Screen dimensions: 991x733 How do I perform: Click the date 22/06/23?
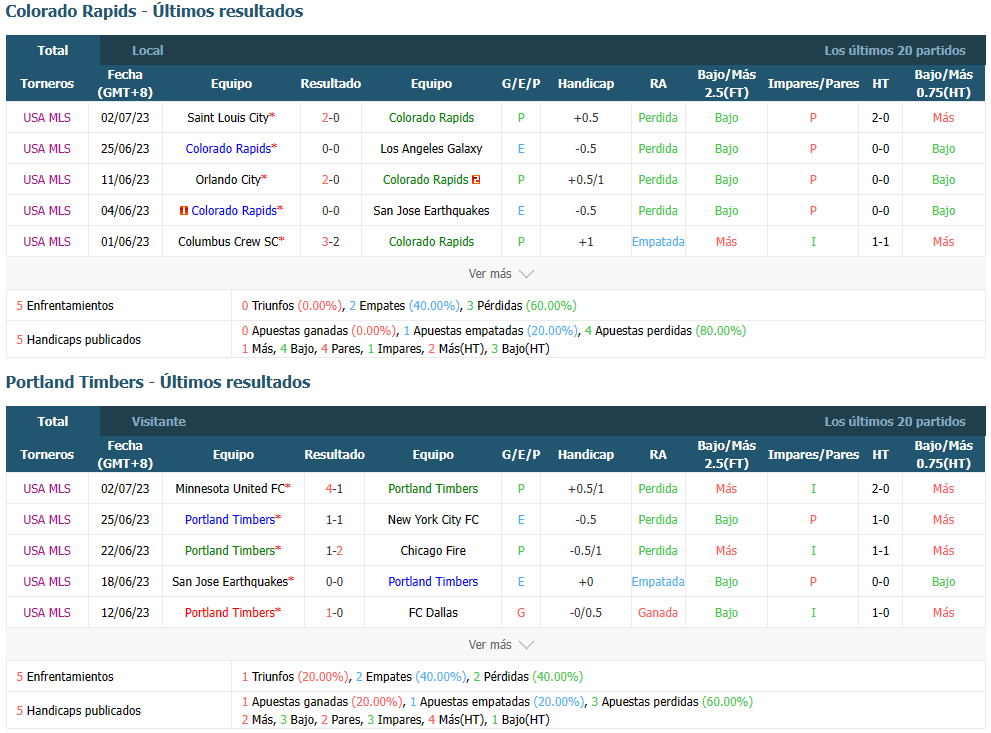point(125,551)
